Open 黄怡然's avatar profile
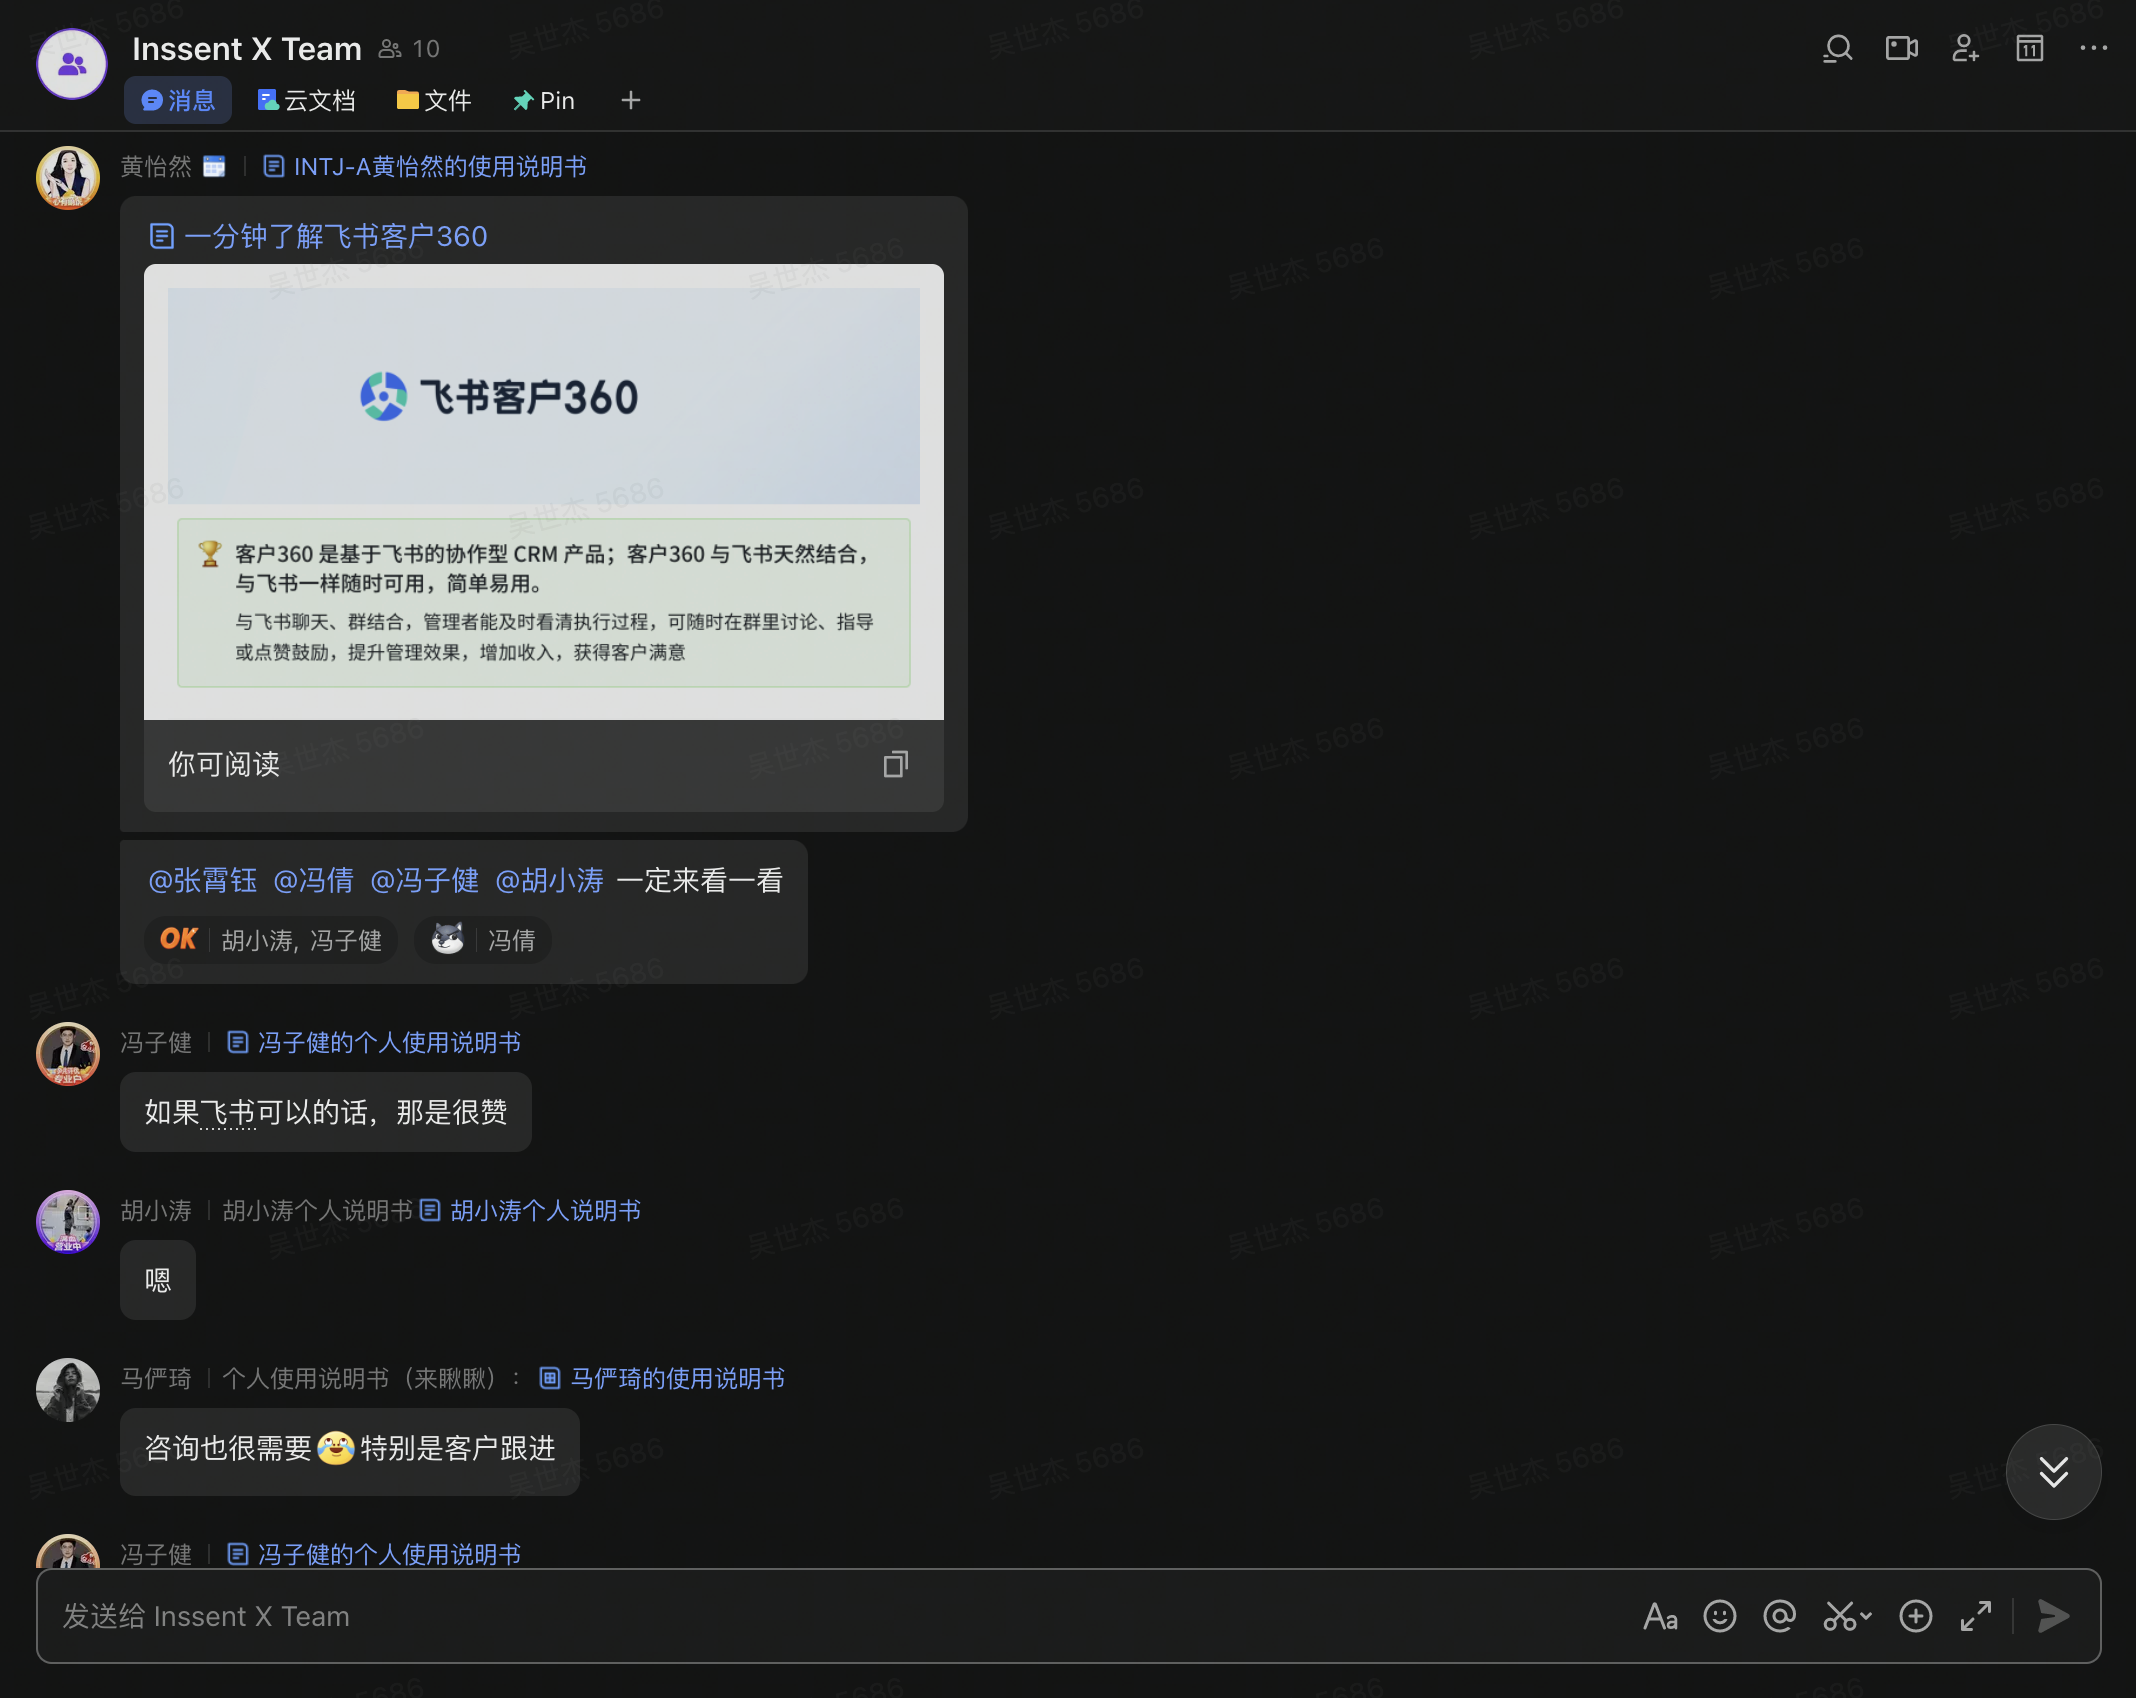The height and width of the screenshot is (1698, 2136). tap(68, 178)
